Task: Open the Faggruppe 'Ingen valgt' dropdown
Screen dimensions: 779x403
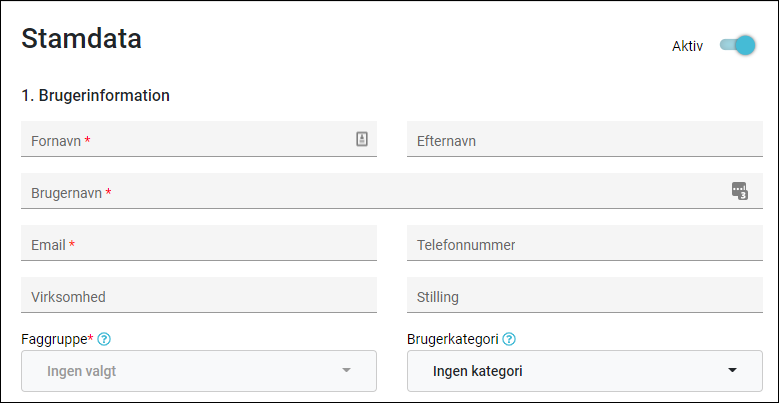Action: [199, 371]
